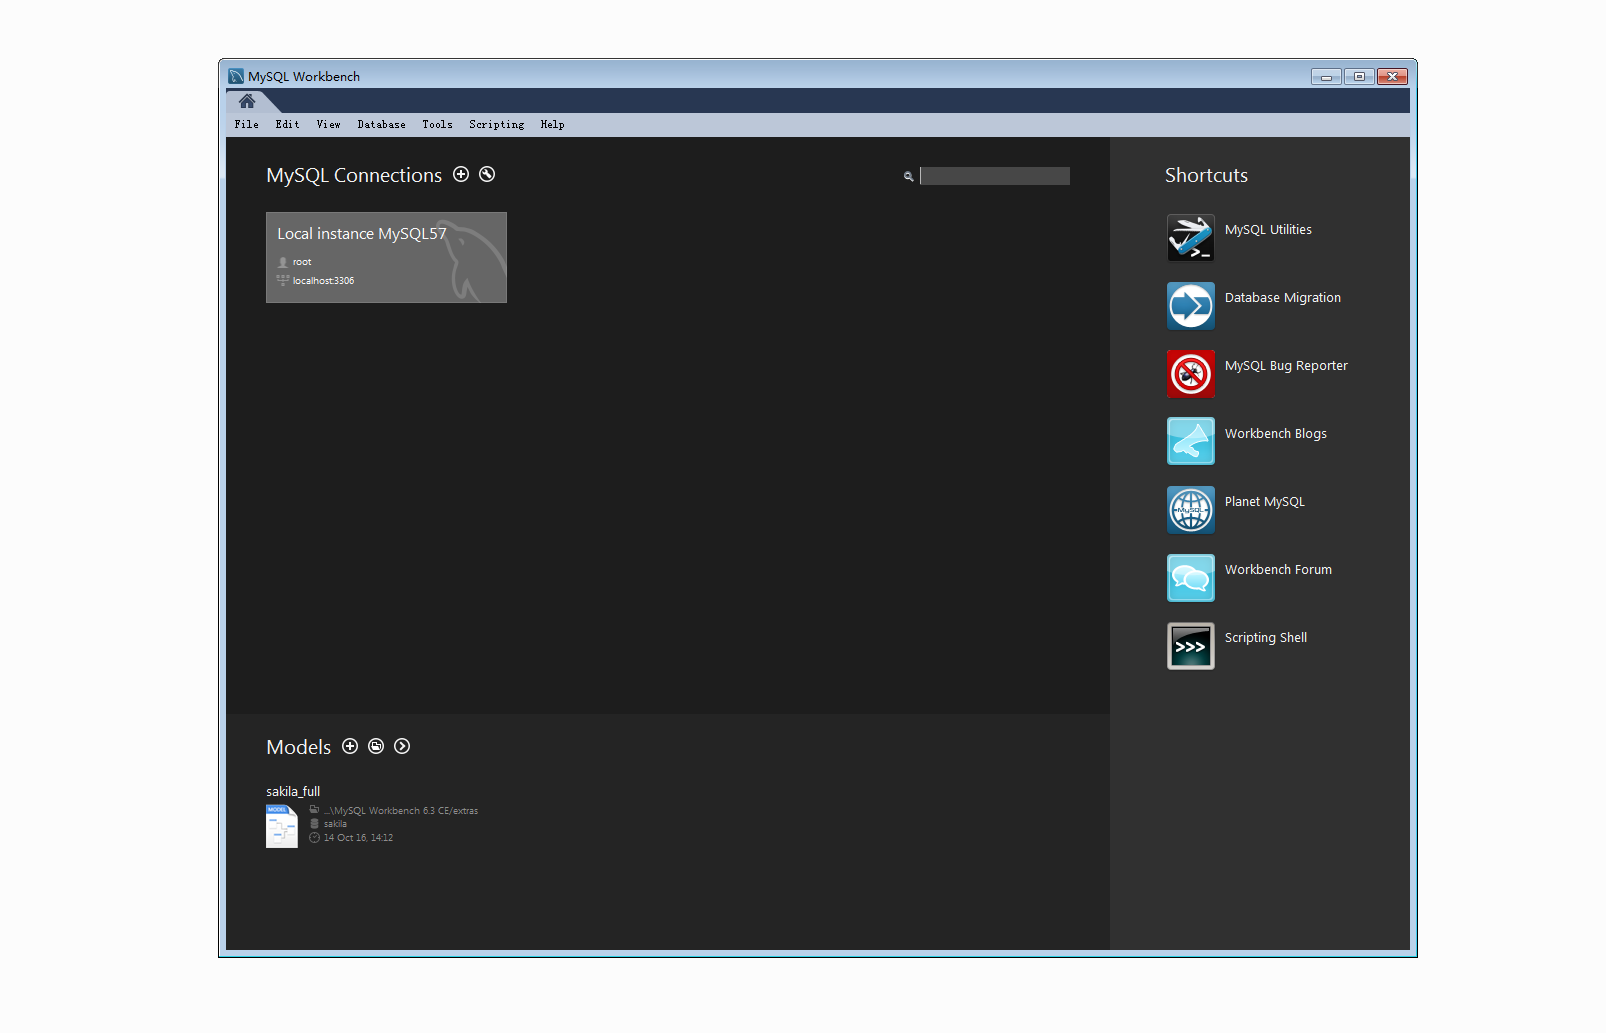Maximize the MySQL Workbench window
Image resolution: width=1606 pixels, height=1033 pixels.
[1359, 76]
